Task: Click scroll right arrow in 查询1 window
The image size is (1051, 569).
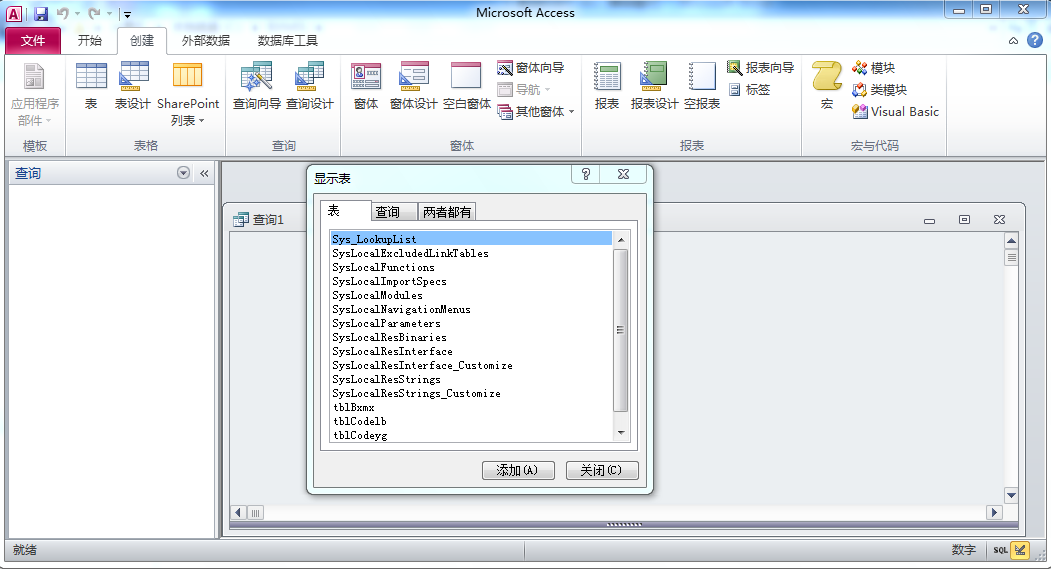Action: click(x=995, y=512)
